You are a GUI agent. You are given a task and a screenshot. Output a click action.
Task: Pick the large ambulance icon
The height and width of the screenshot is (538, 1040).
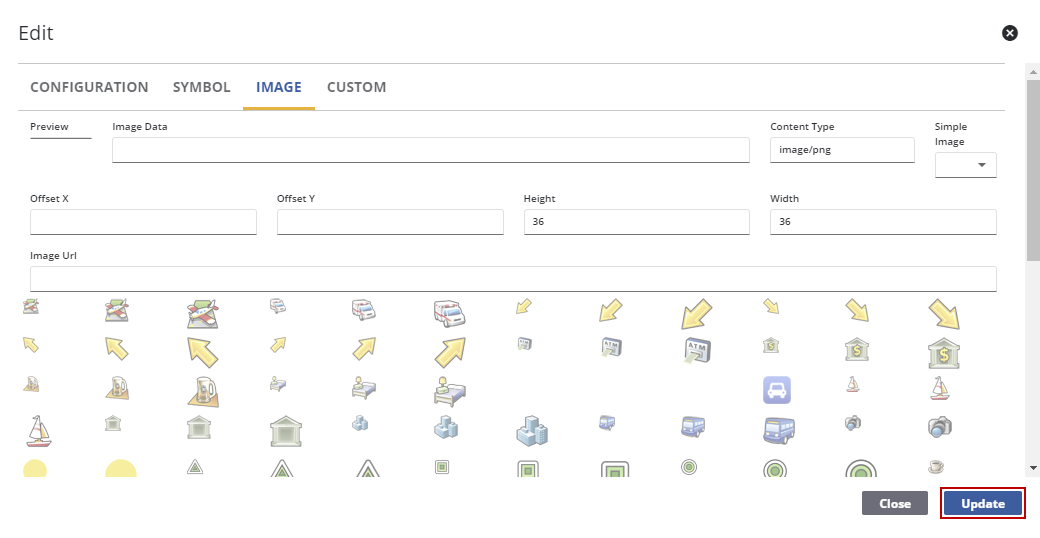tap(449, 312)
